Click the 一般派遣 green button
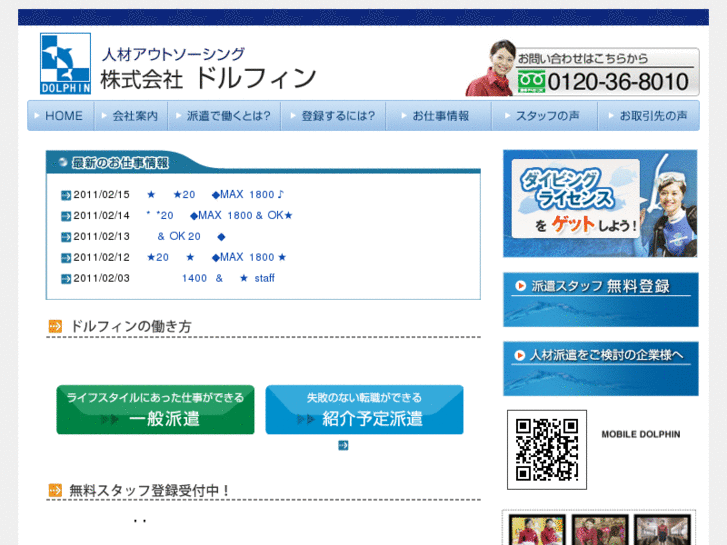 (155, 410)
